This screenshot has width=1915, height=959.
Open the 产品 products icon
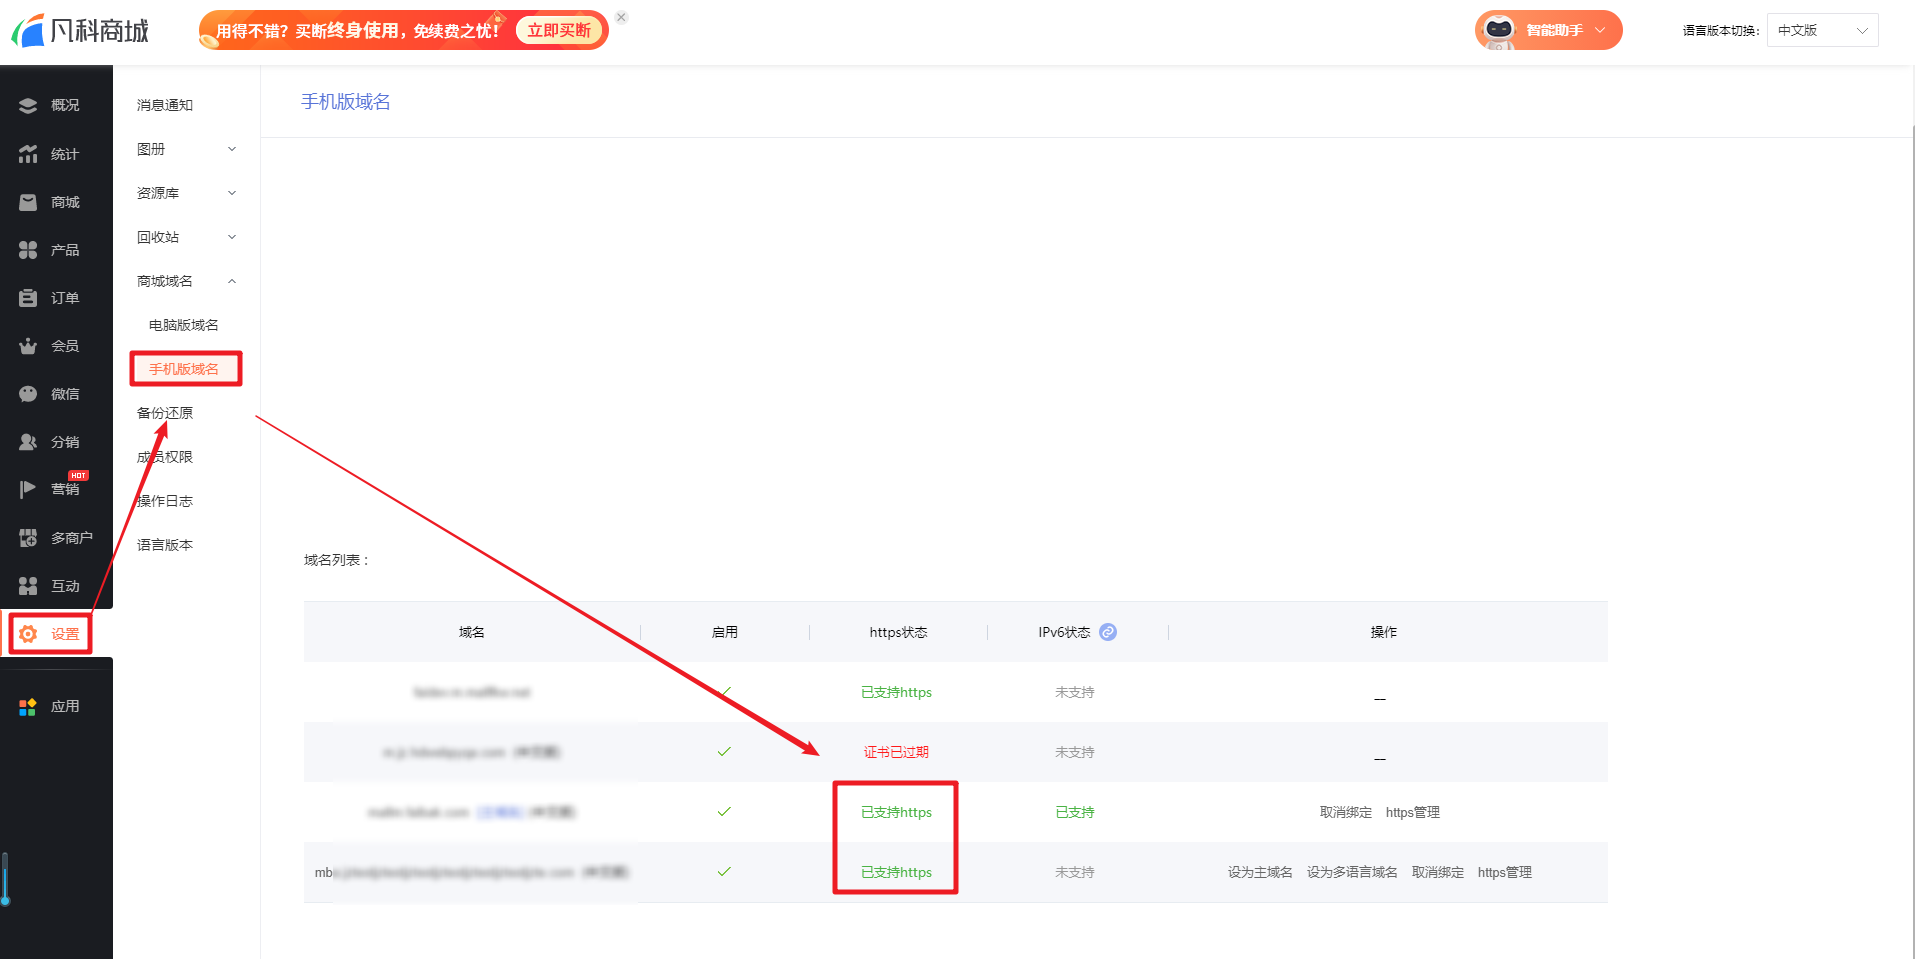(28, 250)
